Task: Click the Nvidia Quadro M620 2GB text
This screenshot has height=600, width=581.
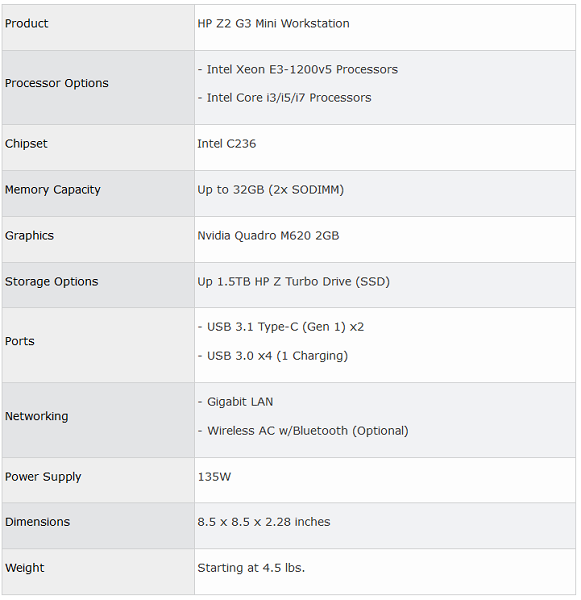Action: pos(268,235)
